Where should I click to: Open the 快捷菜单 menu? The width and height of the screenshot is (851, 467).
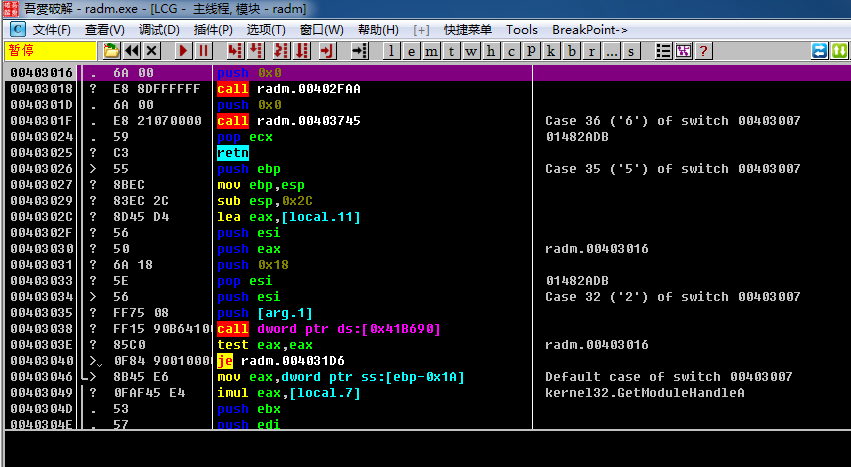click(x=467, y=30)
